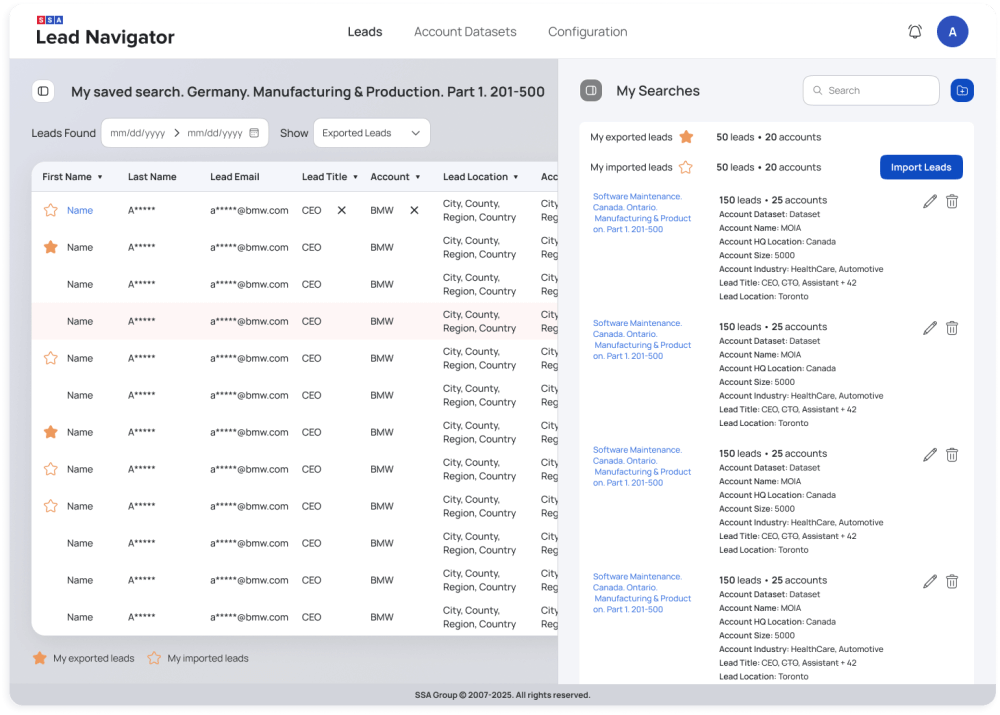This screenshot has width=1000, height=715.
Task: Click the 'Leads Found' label
Action: tap(63, 133)
